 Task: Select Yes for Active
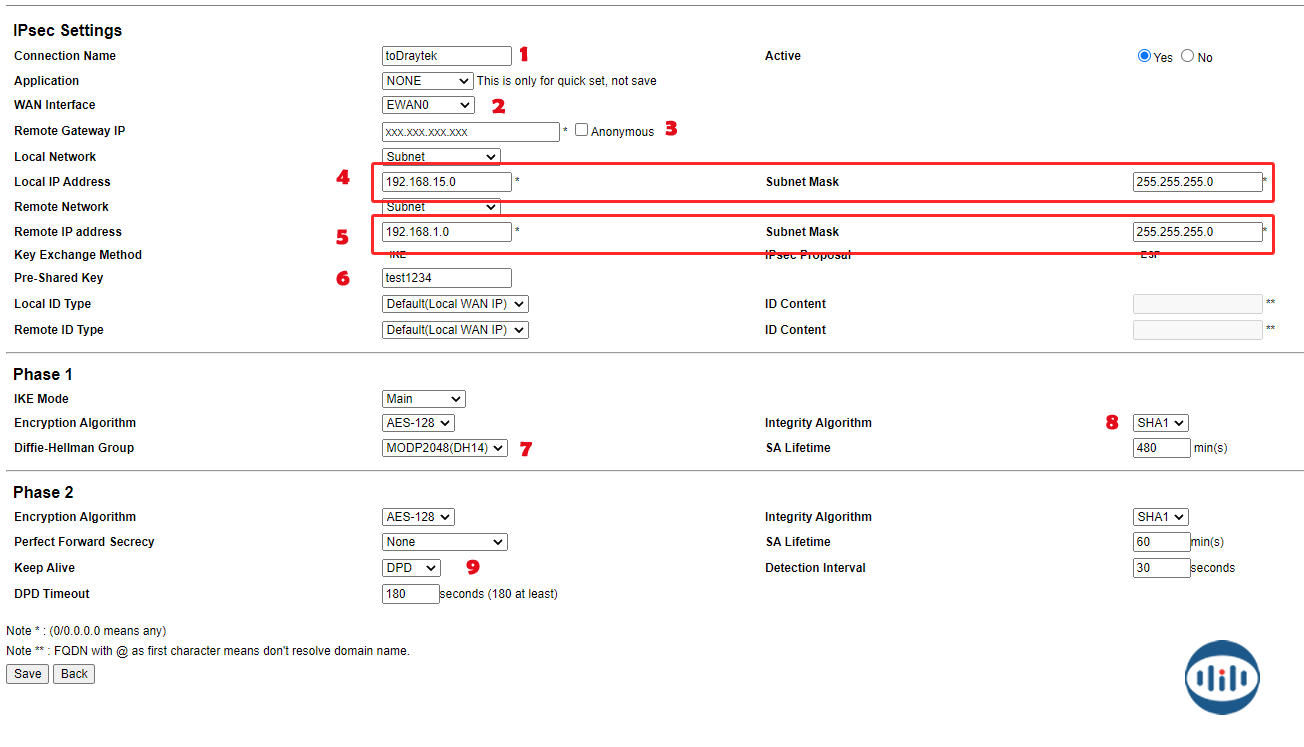tap(1144, 56)
